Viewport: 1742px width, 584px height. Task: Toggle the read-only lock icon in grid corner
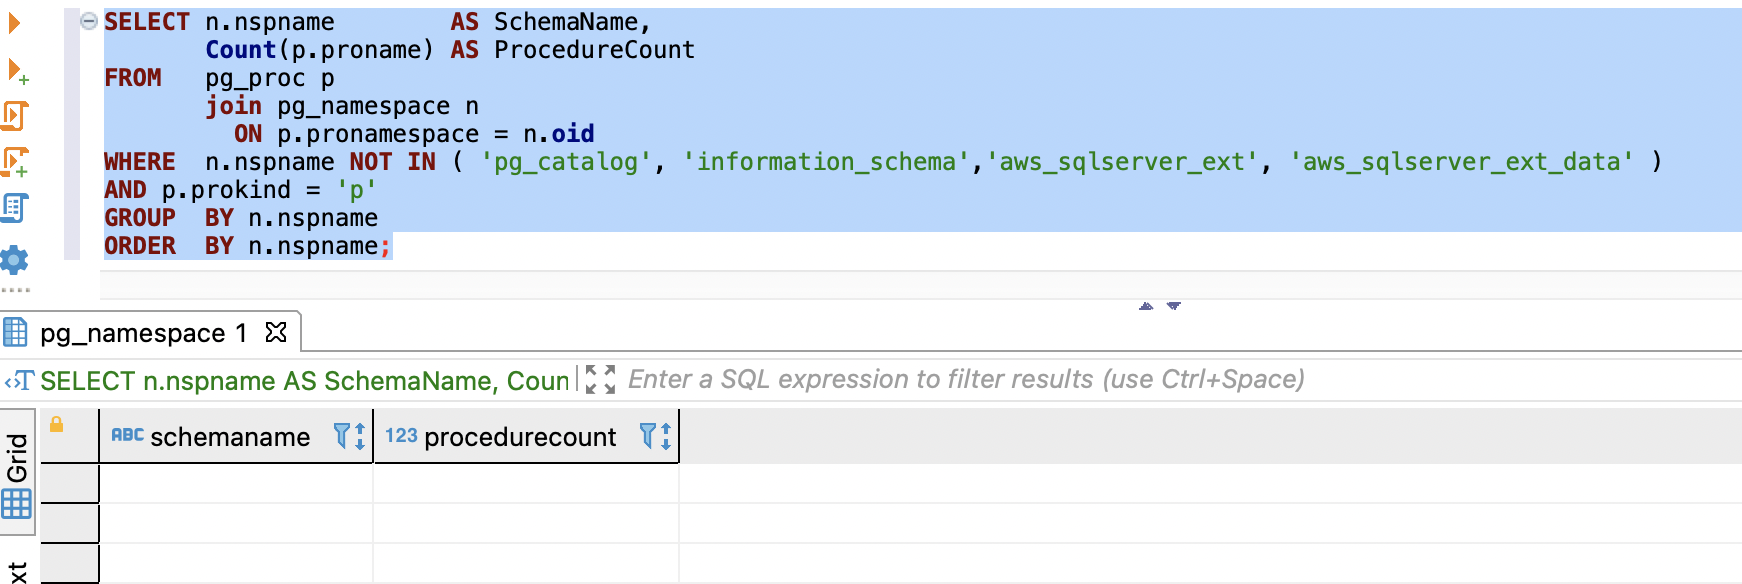[x=57, y=425]
